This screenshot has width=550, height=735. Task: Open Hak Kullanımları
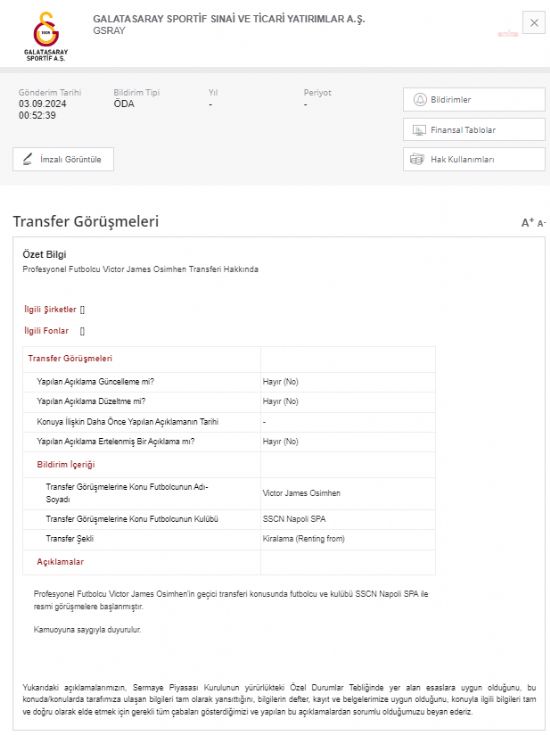click(474, 159)
